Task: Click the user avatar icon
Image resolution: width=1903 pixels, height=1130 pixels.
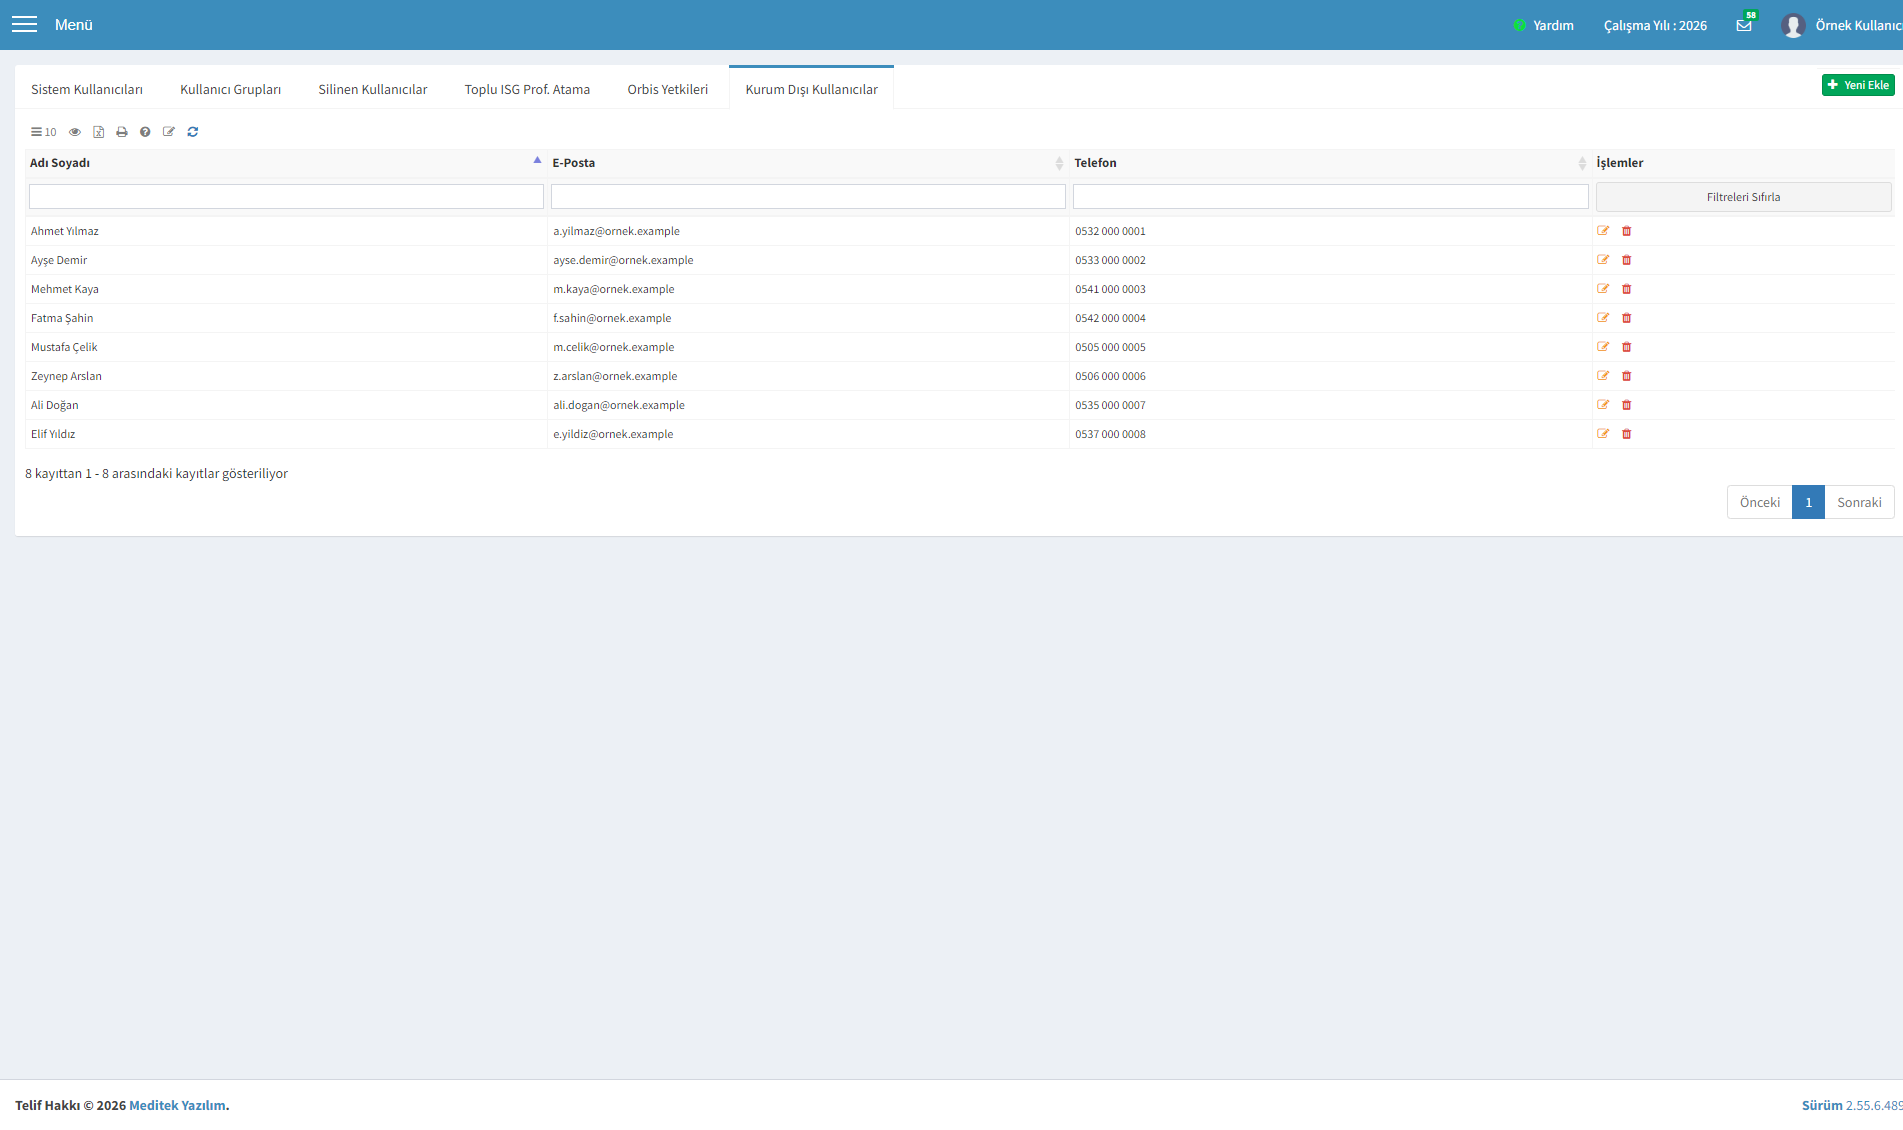Action: 1792,26
